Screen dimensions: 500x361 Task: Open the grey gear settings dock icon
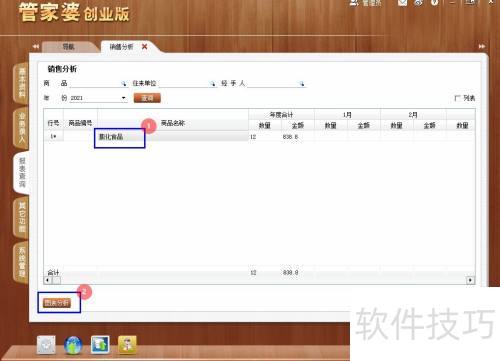click(x=46, y=345)
